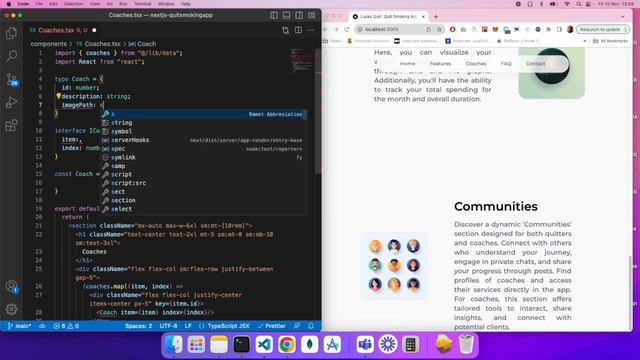
Task: Open the Accounts menu in activity bar
Action: (x=11, y=286)
